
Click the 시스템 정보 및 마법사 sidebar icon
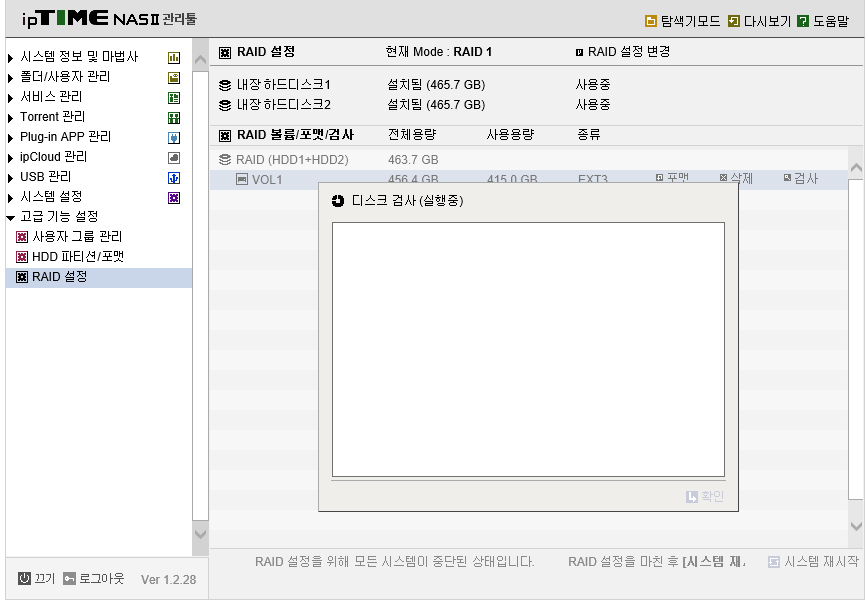(x=174, y=57)
